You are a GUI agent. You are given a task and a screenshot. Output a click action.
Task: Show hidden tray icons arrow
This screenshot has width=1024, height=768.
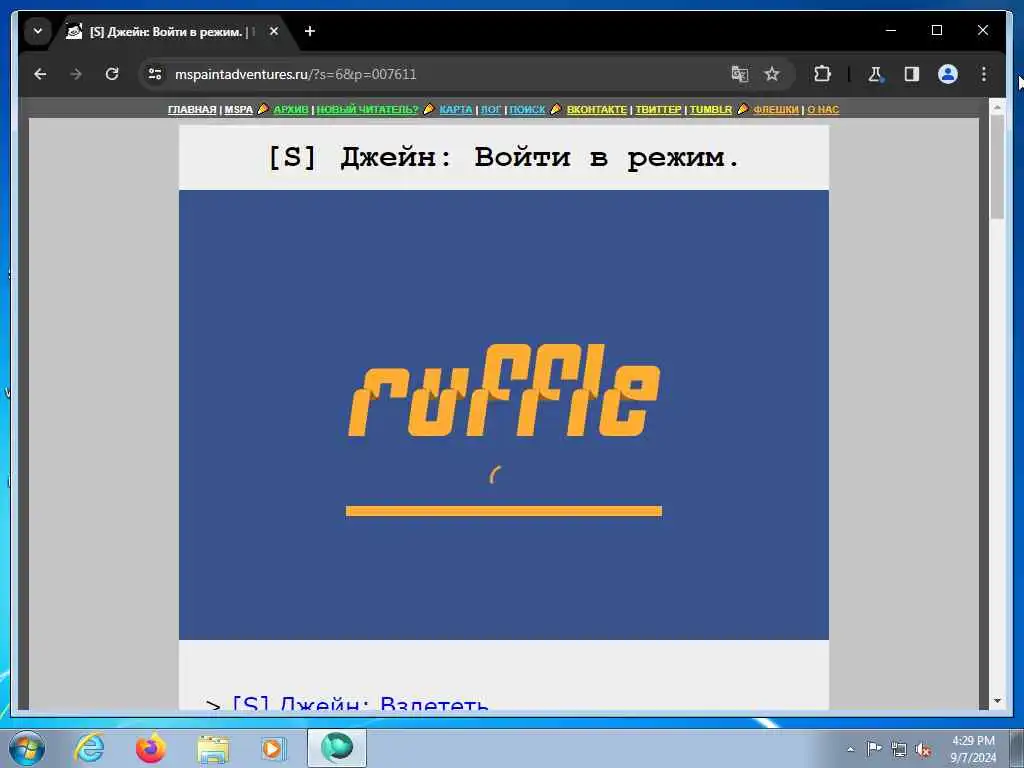[850, 749]
